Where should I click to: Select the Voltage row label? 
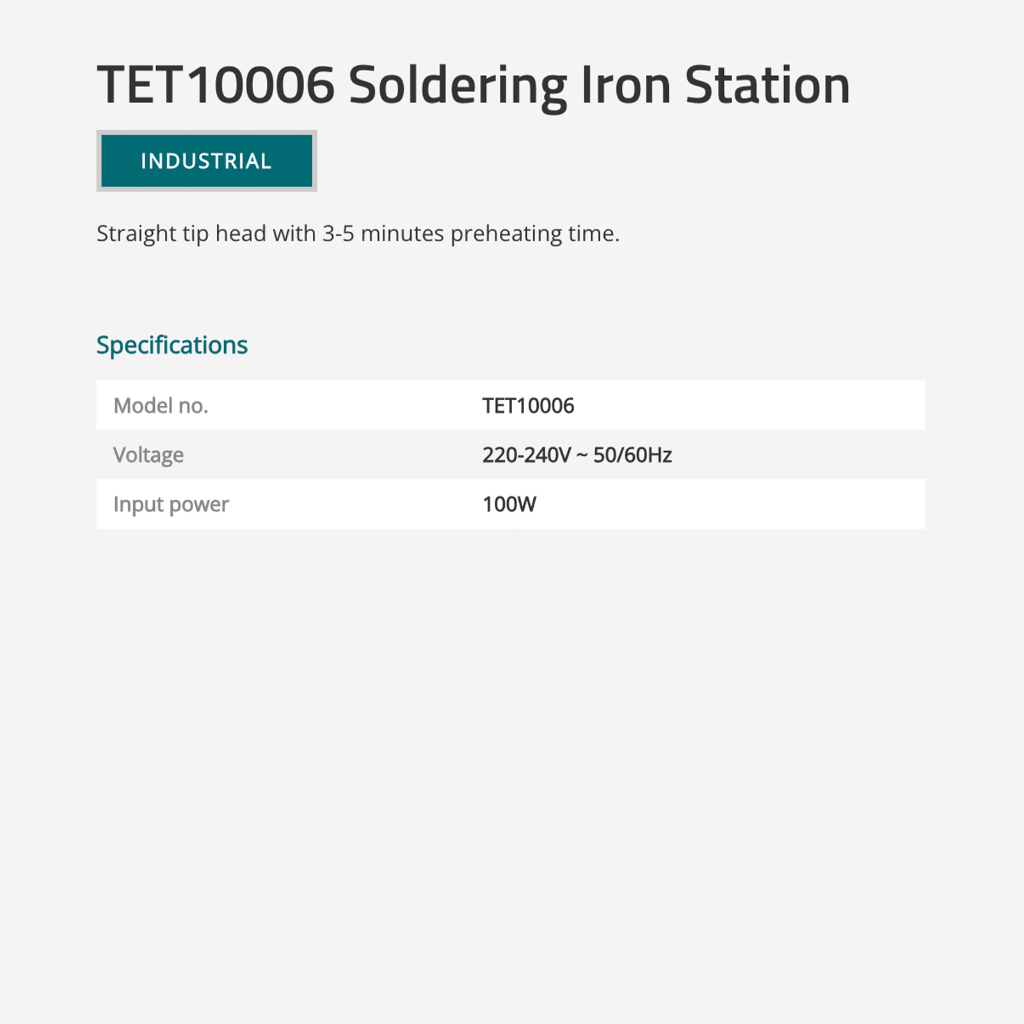149,455
